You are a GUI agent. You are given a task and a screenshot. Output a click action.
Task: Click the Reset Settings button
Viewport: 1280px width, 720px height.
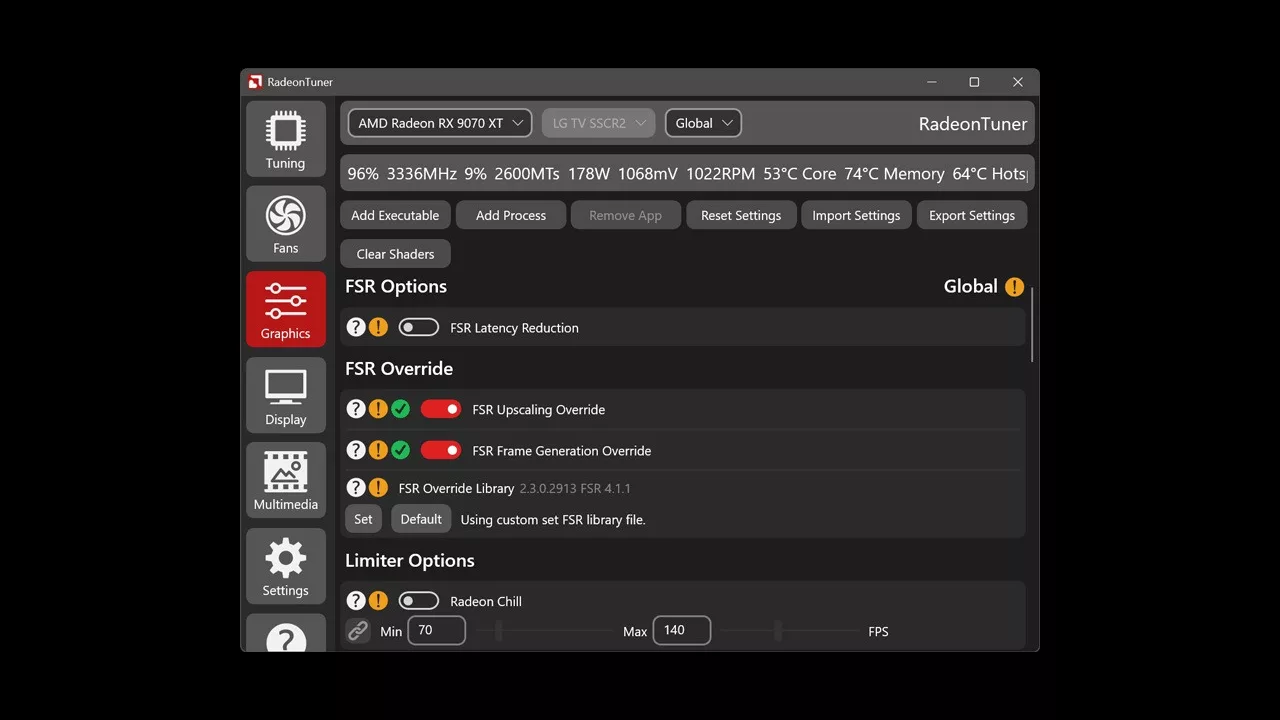point(741,215)
